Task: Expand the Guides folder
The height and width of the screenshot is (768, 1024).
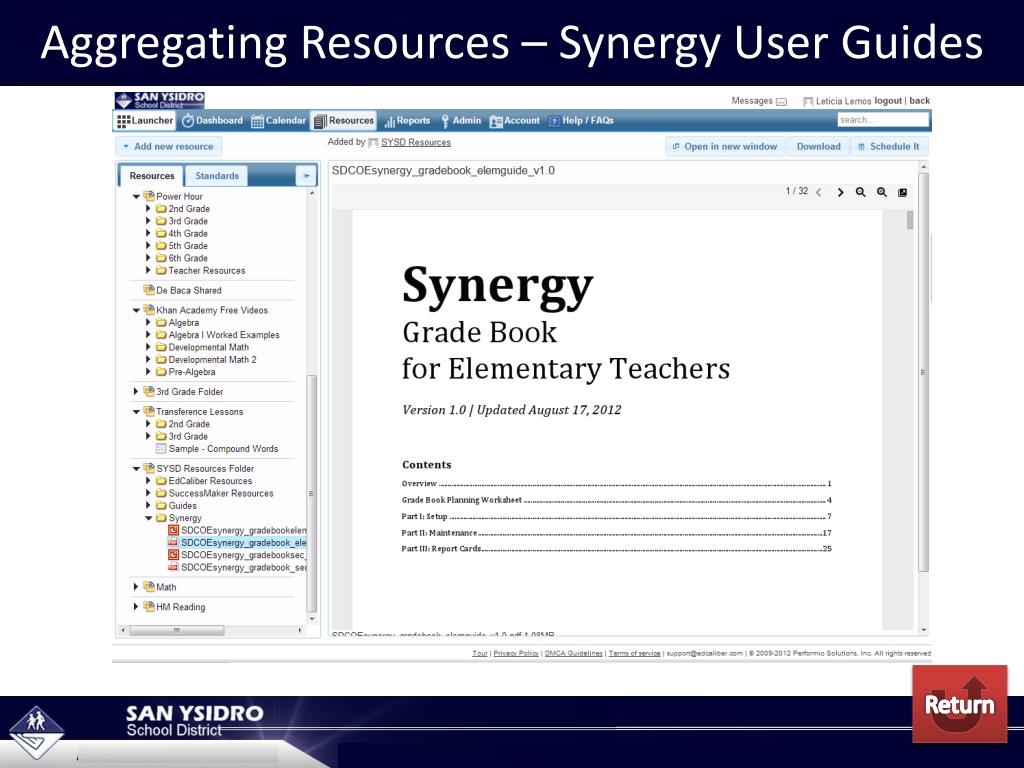Action: point(148,505)
